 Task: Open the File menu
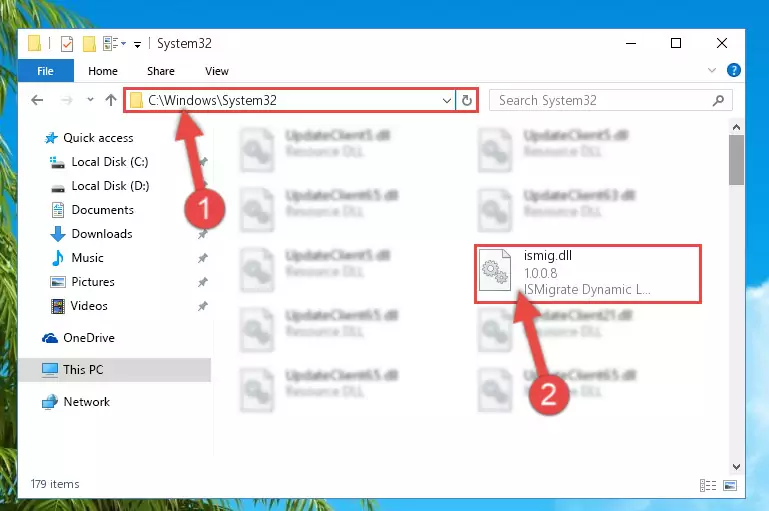46,71
